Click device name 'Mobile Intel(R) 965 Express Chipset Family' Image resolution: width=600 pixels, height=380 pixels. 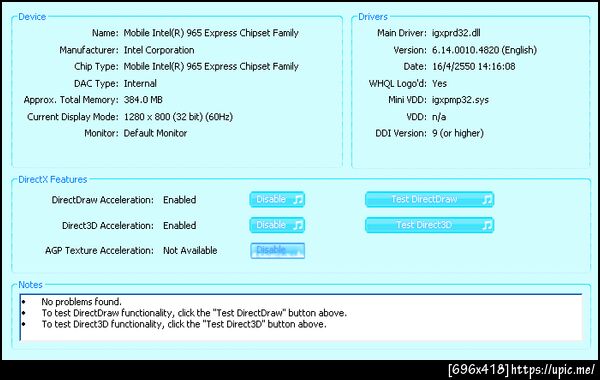pyautogui.click(x=211, y=33)
